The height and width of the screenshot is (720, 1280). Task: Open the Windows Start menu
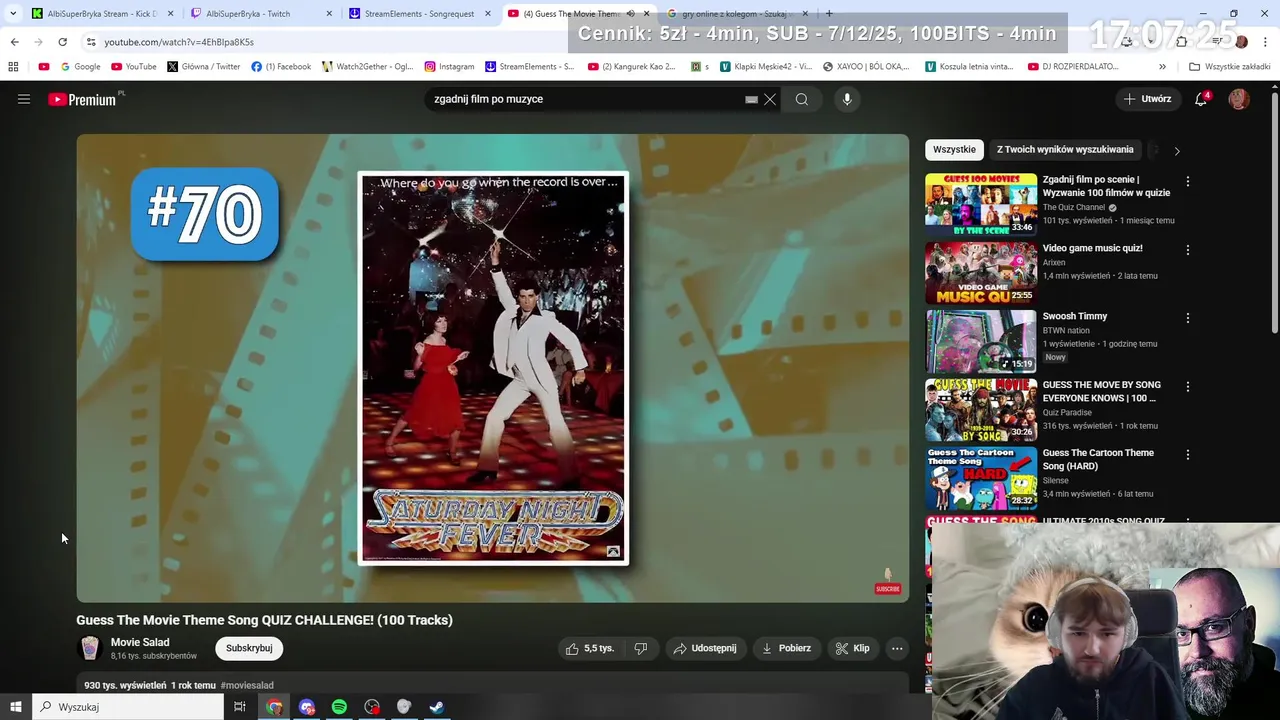click(16, 707)
